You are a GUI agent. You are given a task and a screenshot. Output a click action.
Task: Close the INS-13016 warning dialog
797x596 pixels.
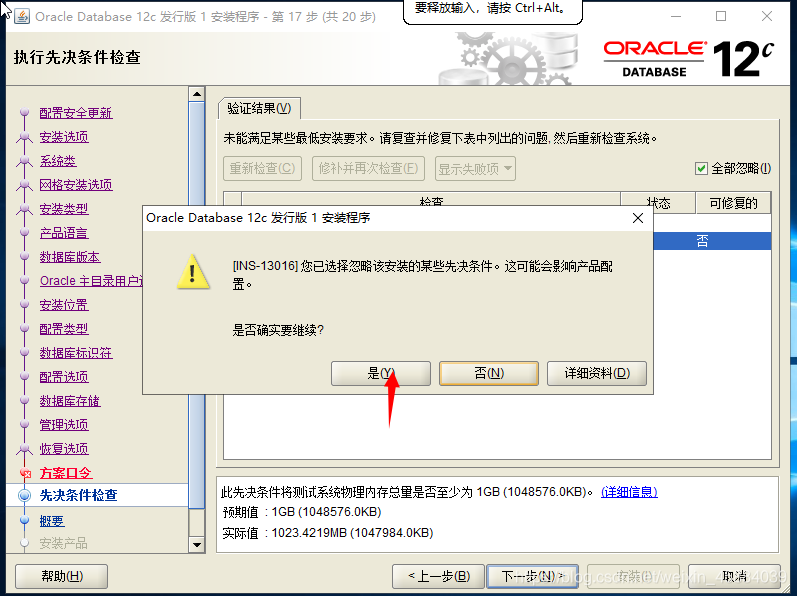pyautogui.click(x=638, y=218)
